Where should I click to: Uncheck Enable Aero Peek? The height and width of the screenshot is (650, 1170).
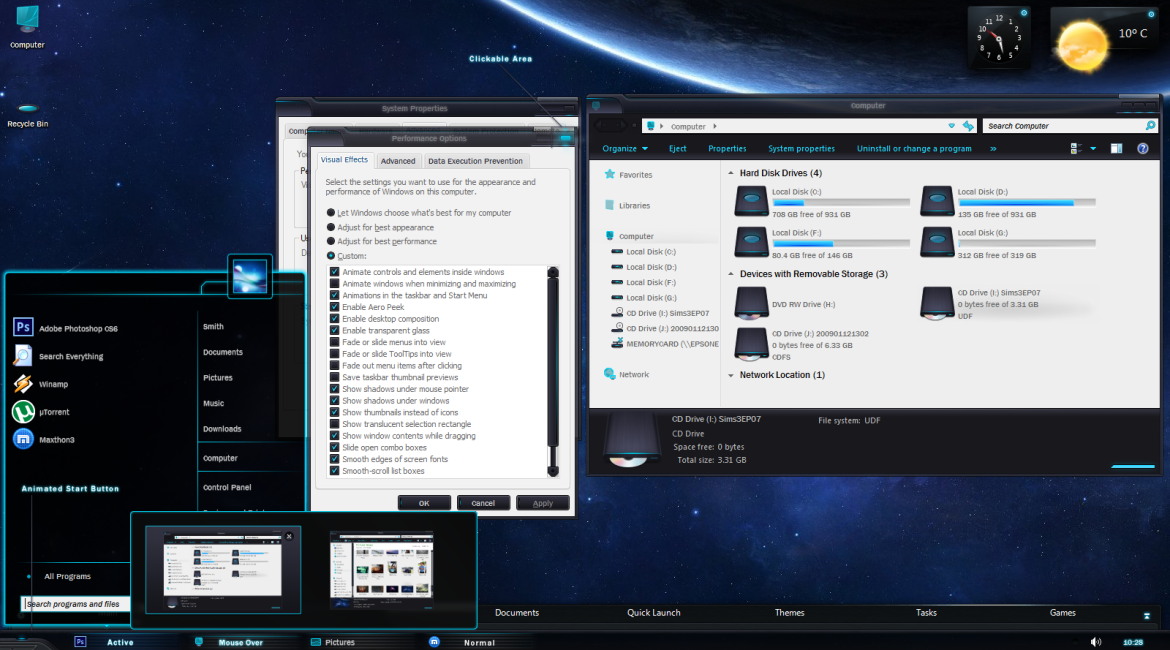335,307
